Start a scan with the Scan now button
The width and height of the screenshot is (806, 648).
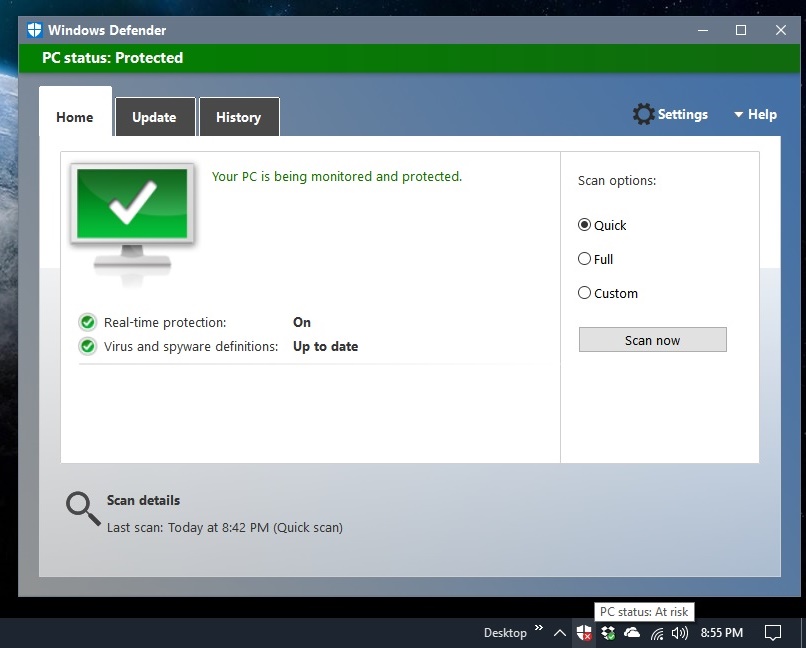652,339
